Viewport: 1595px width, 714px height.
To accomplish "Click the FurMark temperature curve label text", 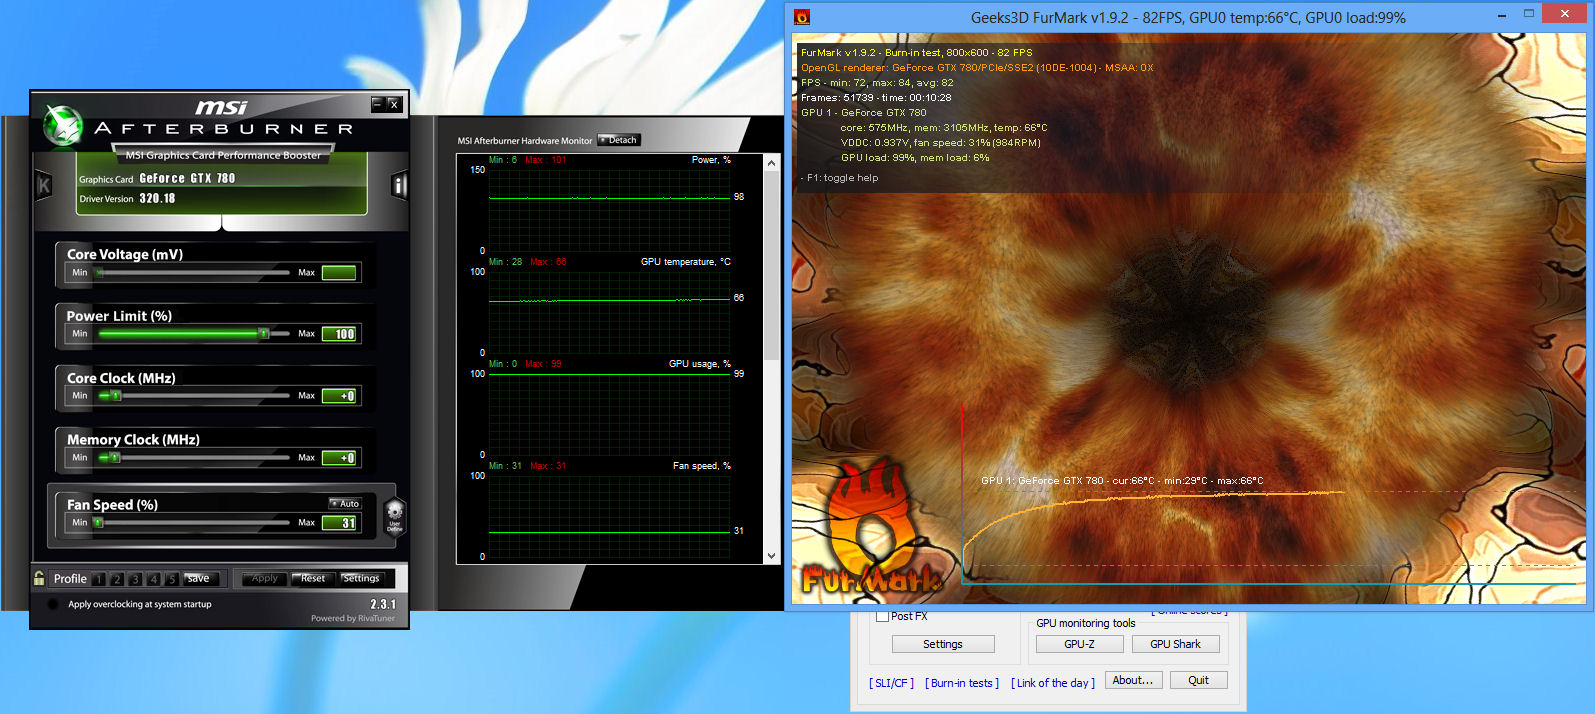I will click(1122, 481).
